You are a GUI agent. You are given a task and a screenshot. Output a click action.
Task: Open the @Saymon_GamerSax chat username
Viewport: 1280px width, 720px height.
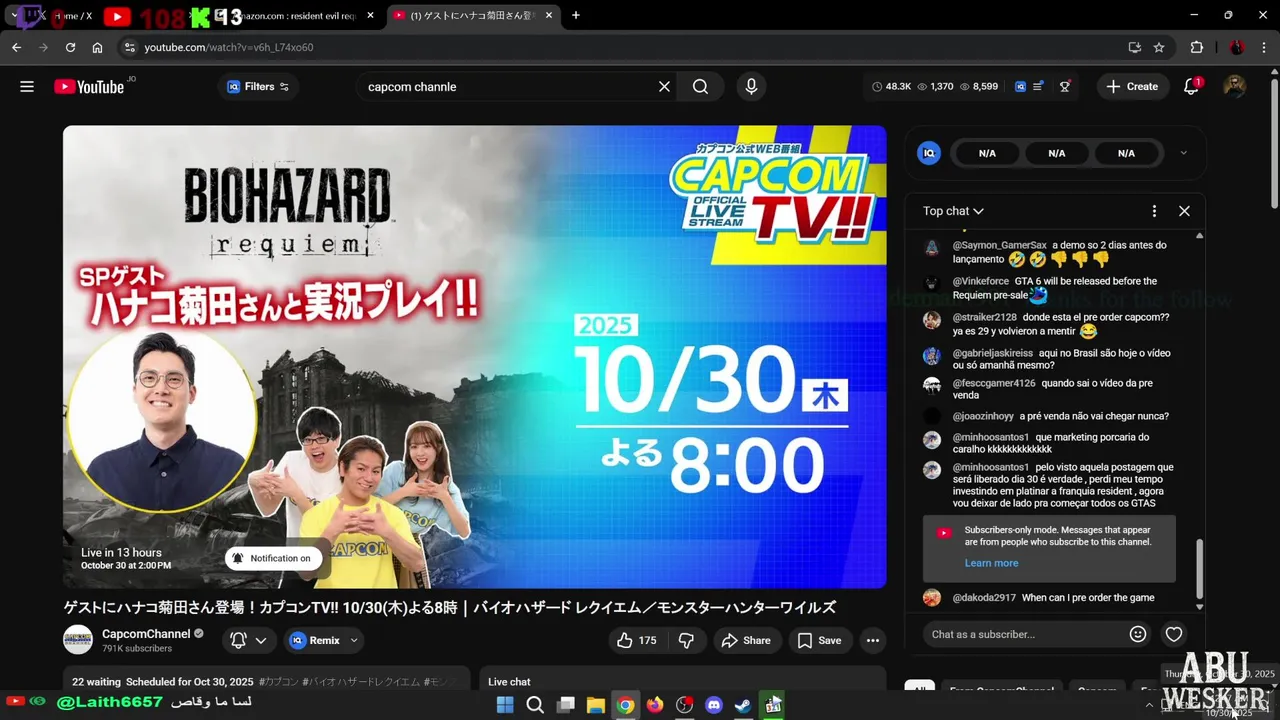999,245
